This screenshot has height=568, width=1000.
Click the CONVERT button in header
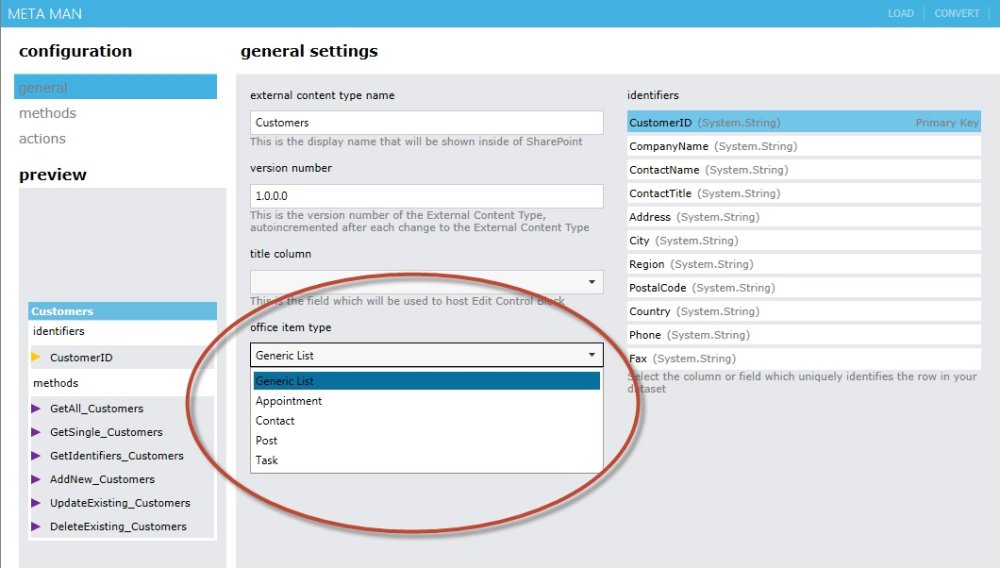957,14
